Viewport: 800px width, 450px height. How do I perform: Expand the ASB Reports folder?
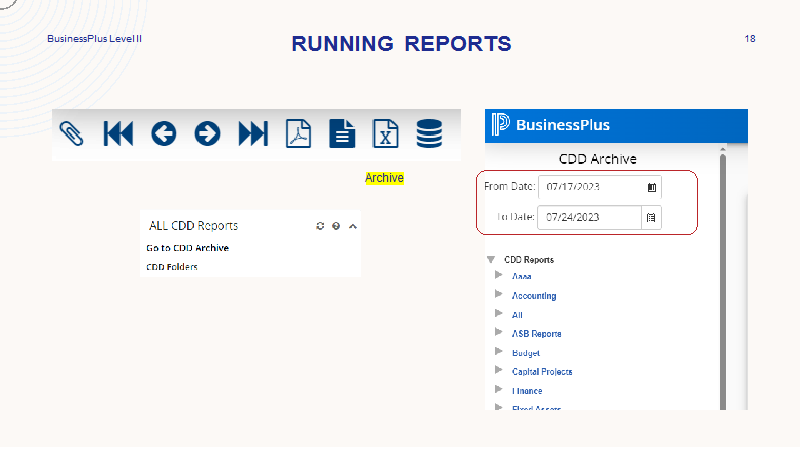498,332
